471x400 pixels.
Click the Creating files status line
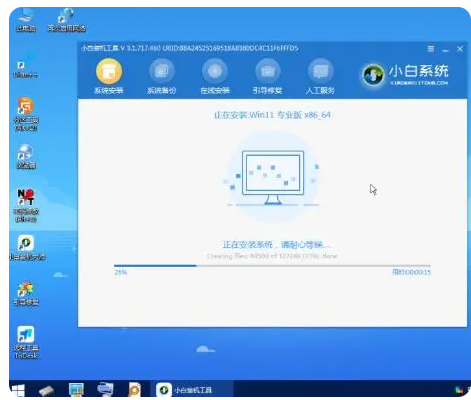pyautogui.click(x=272, y=256)
